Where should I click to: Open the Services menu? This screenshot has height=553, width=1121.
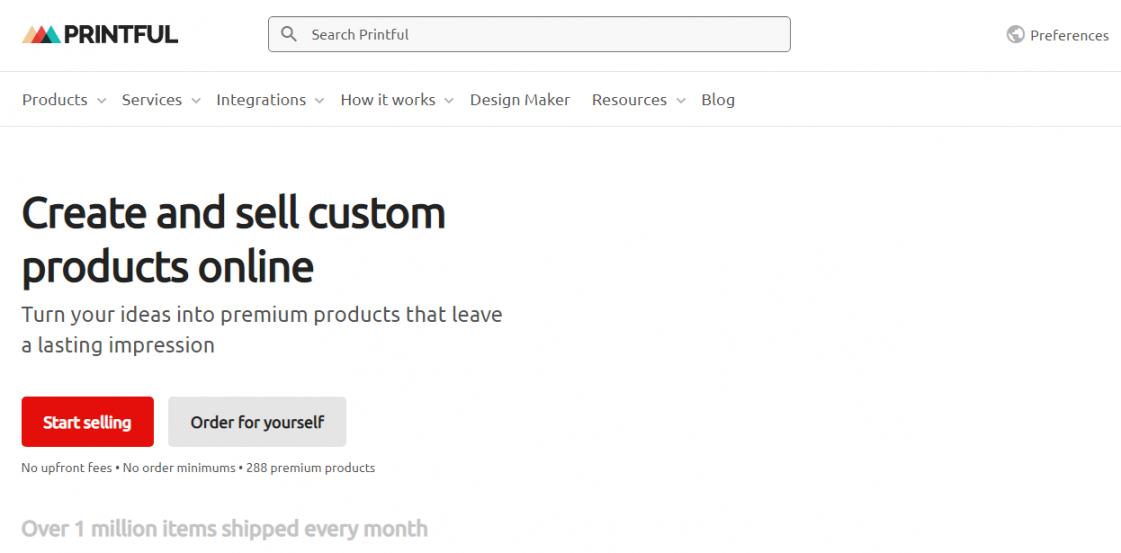coord(152,100)
